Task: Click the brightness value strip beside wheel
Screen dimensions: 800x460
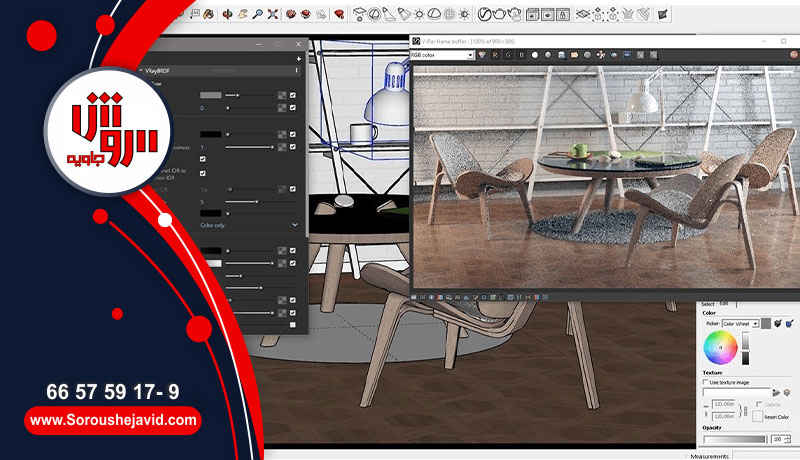Action: click(745, 348)
